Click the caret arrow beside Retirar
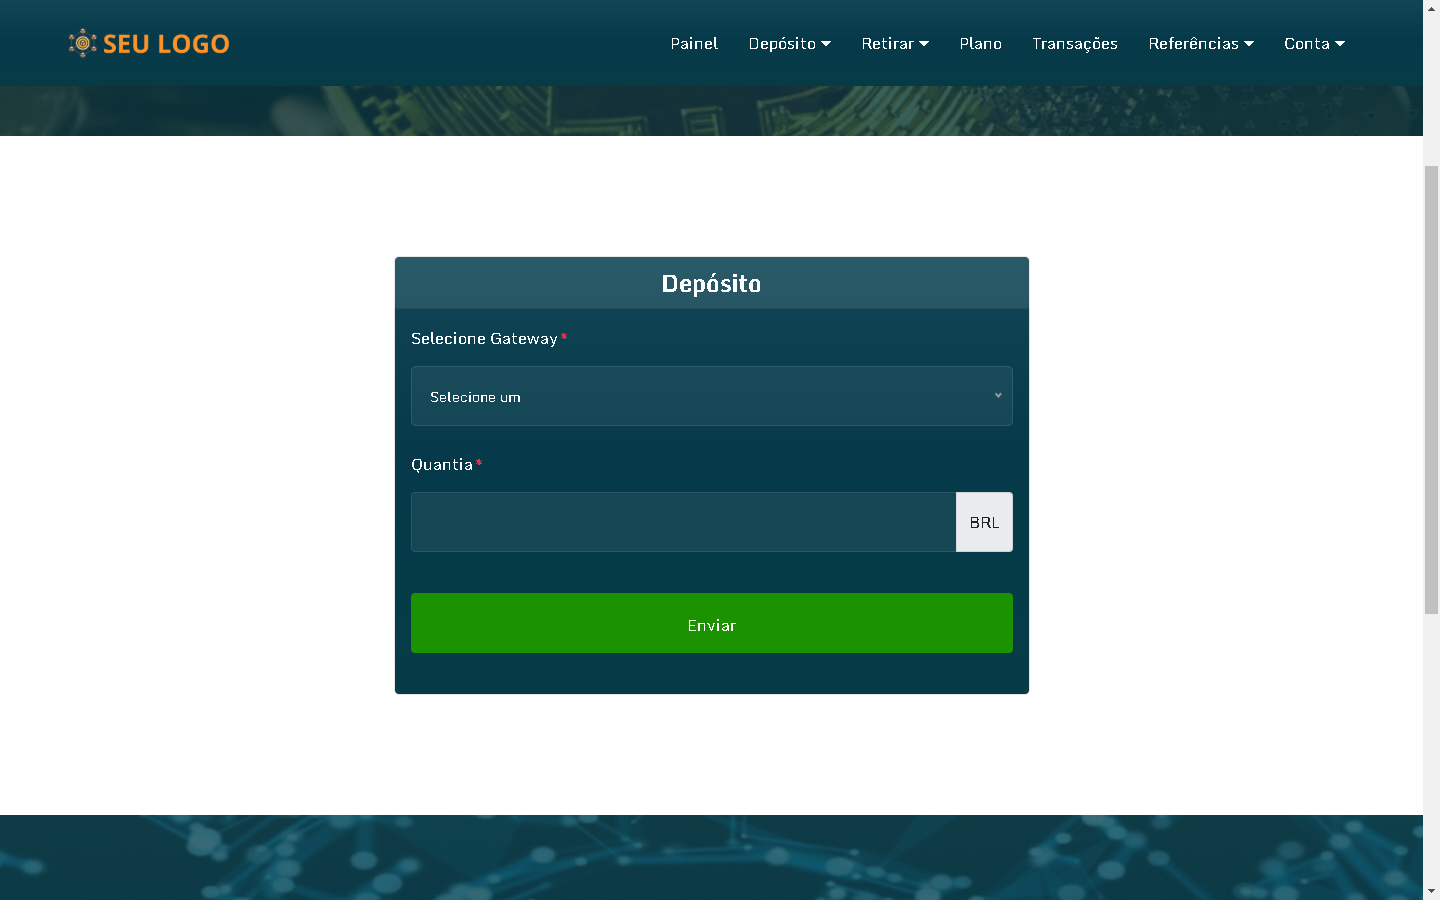 tap(924, 44)
